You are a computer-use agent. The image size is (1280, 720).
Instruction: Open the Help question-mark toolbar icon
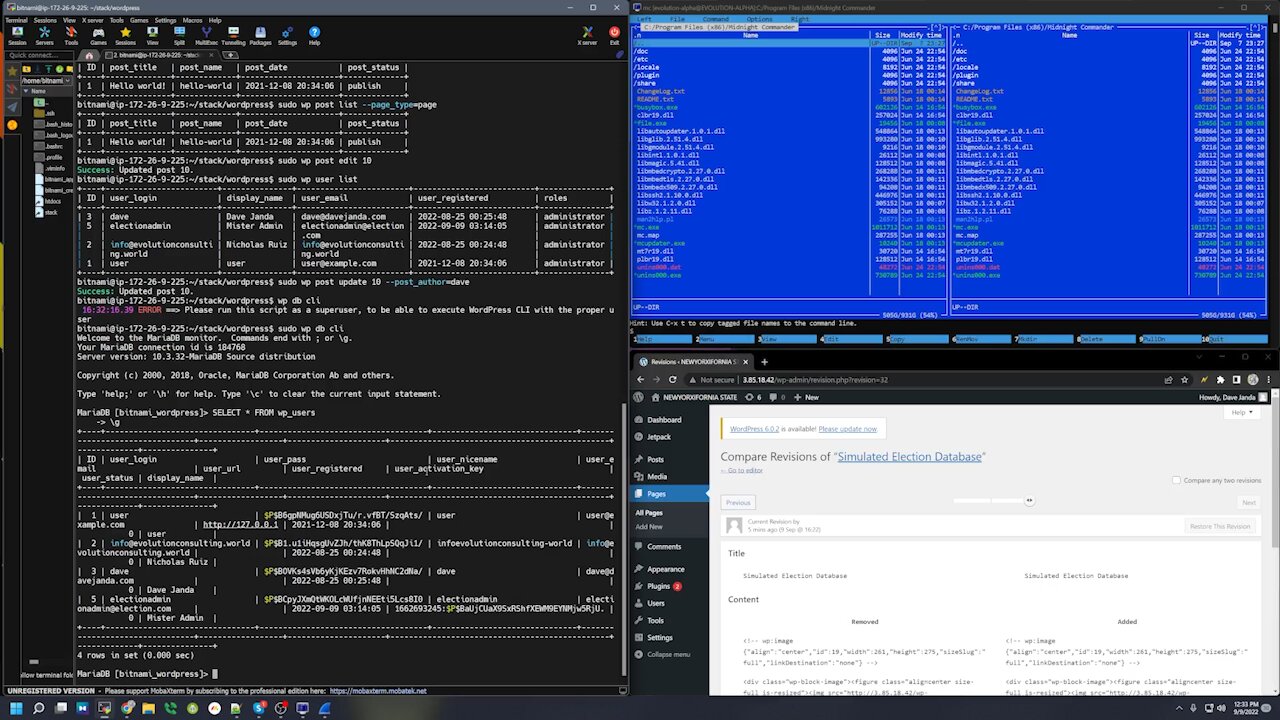(314, 36)
